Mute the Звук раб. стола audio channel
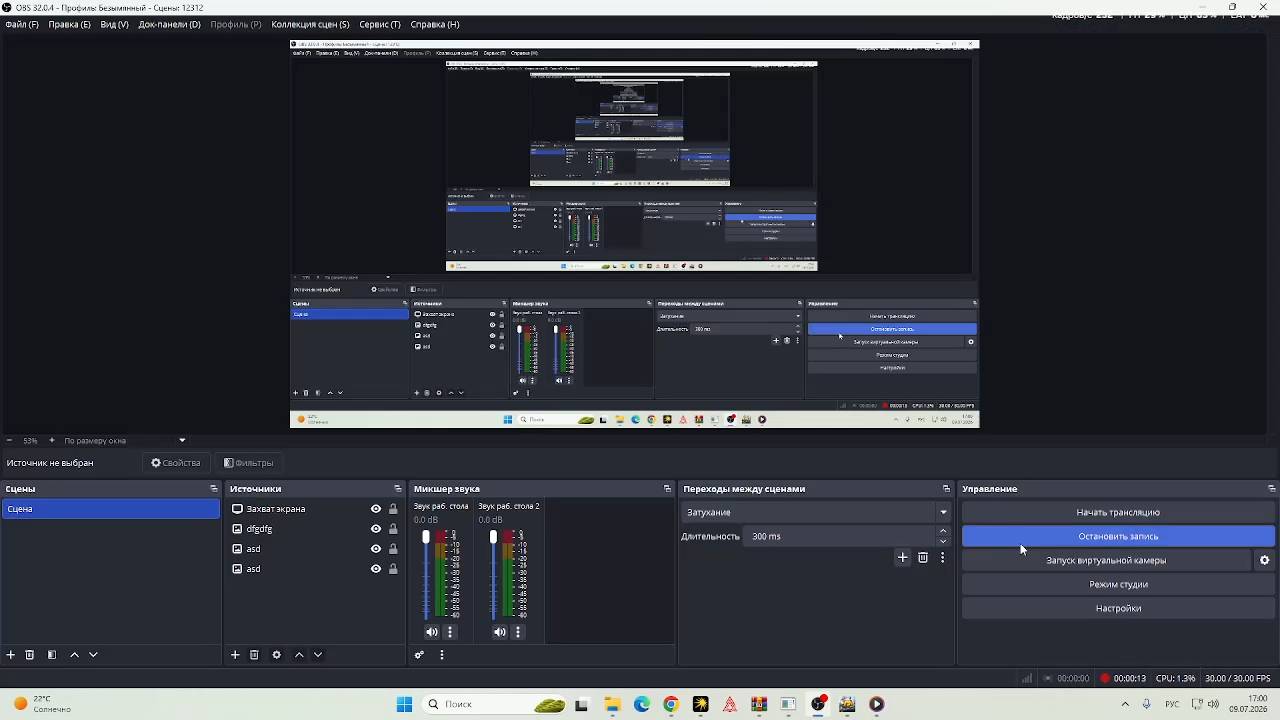Screen dimensions: 1280x720 pos(431,632)
